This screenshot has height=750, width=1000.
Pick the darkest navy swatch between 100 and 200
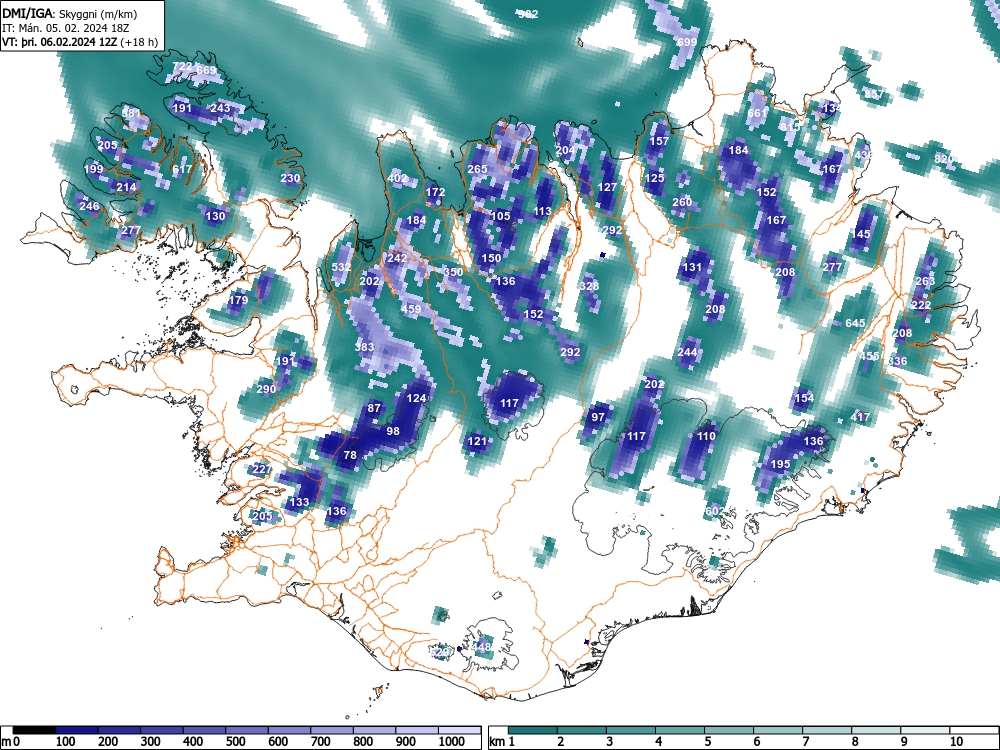tap(77, 730)
